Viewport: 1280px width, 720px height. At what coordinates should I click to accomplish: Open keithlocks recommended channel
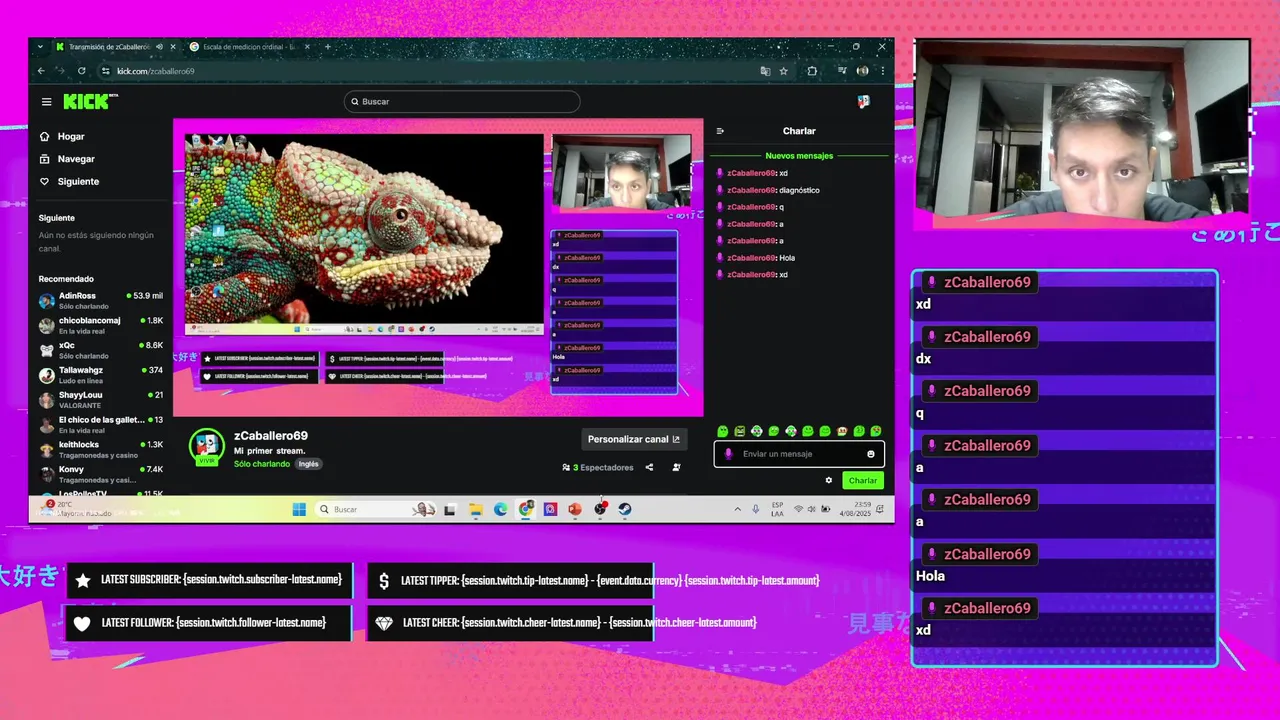pyautogui.click(x=100, y=449)
